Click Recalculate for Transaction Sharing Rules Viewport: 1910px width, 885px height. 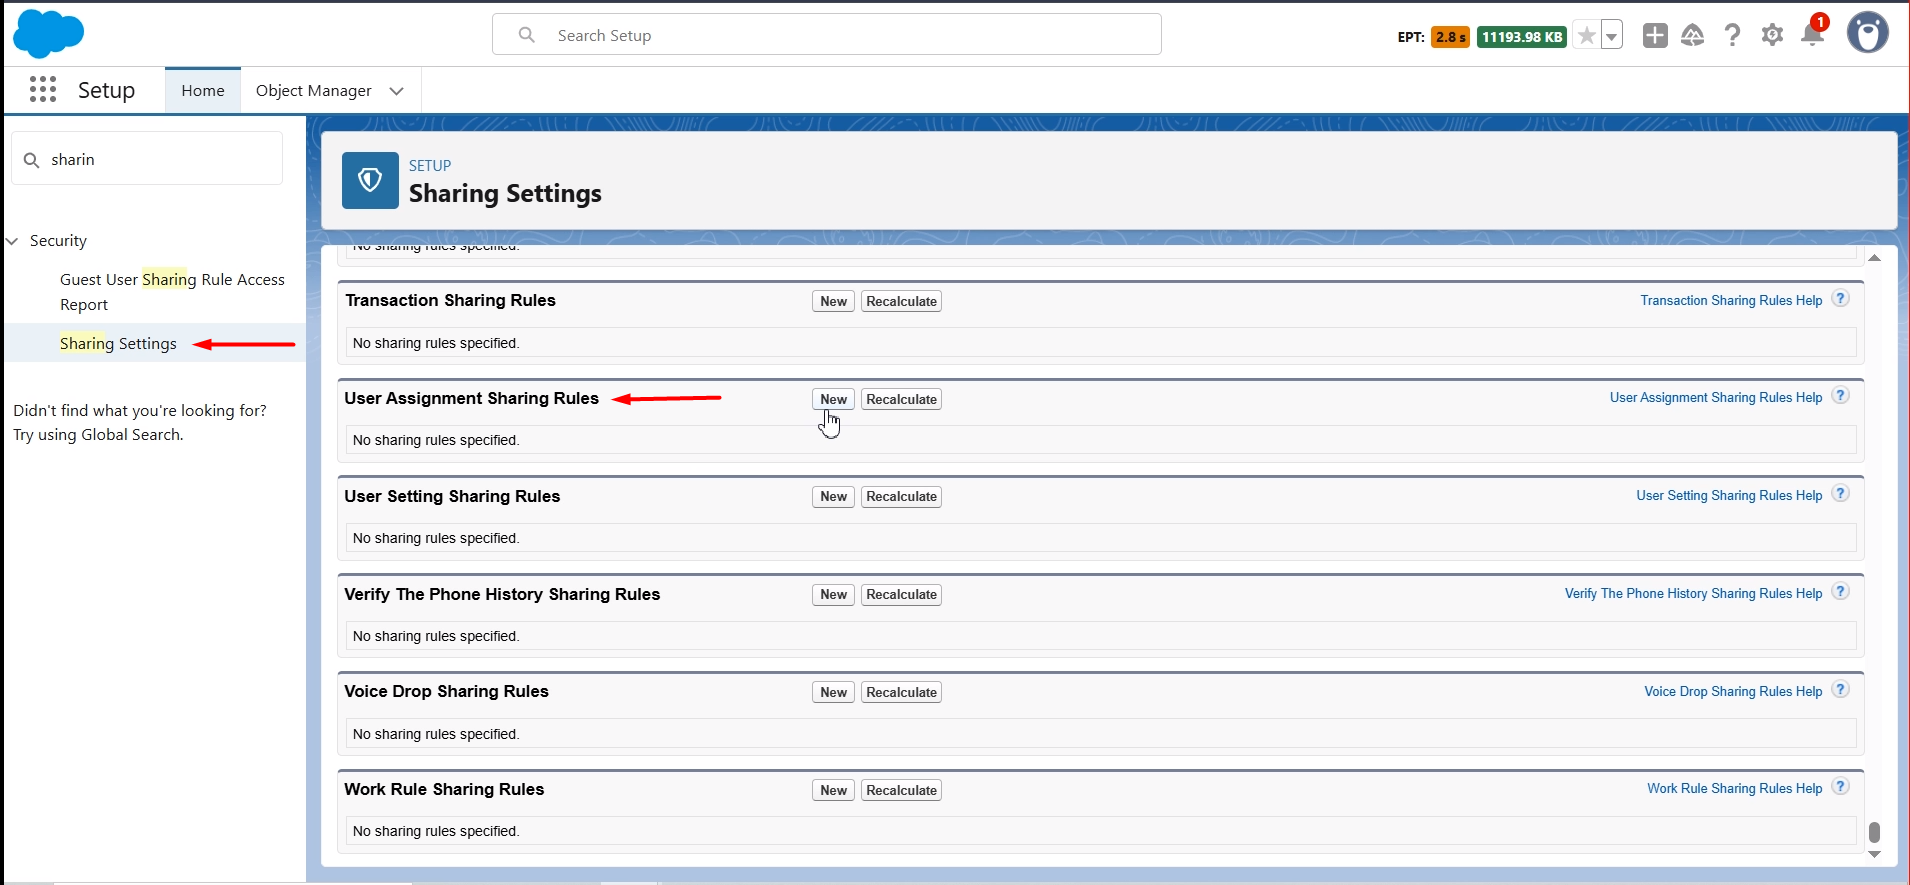click(901, 301)
